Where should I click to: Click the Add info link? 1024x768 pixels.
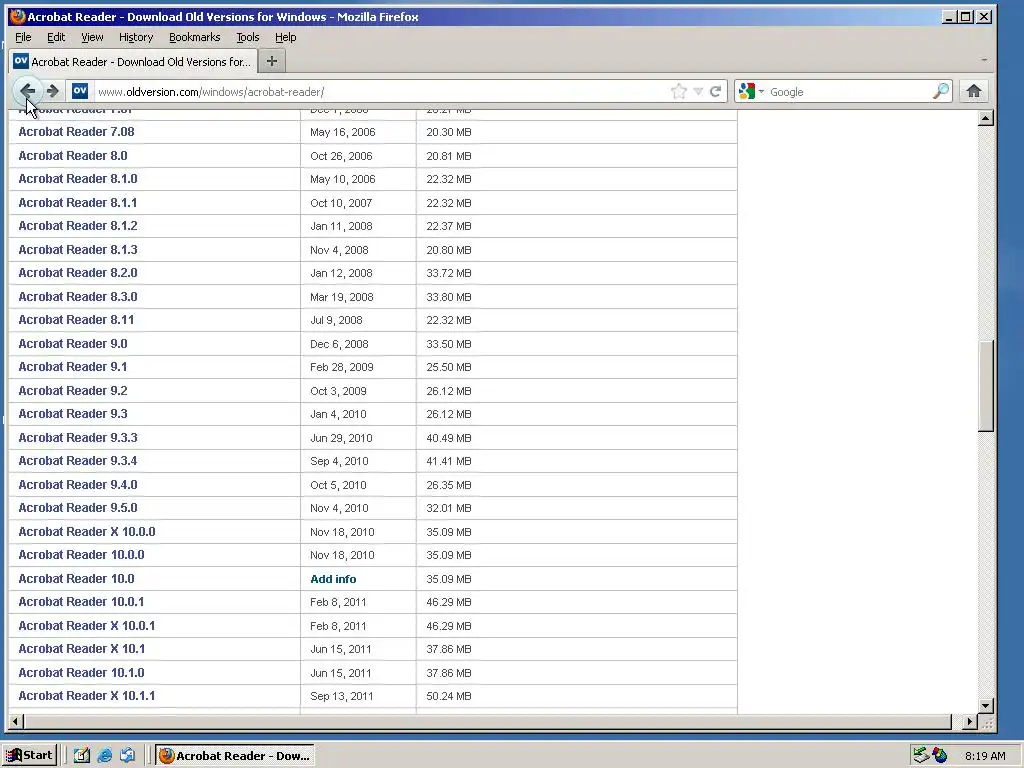[333, 579]
